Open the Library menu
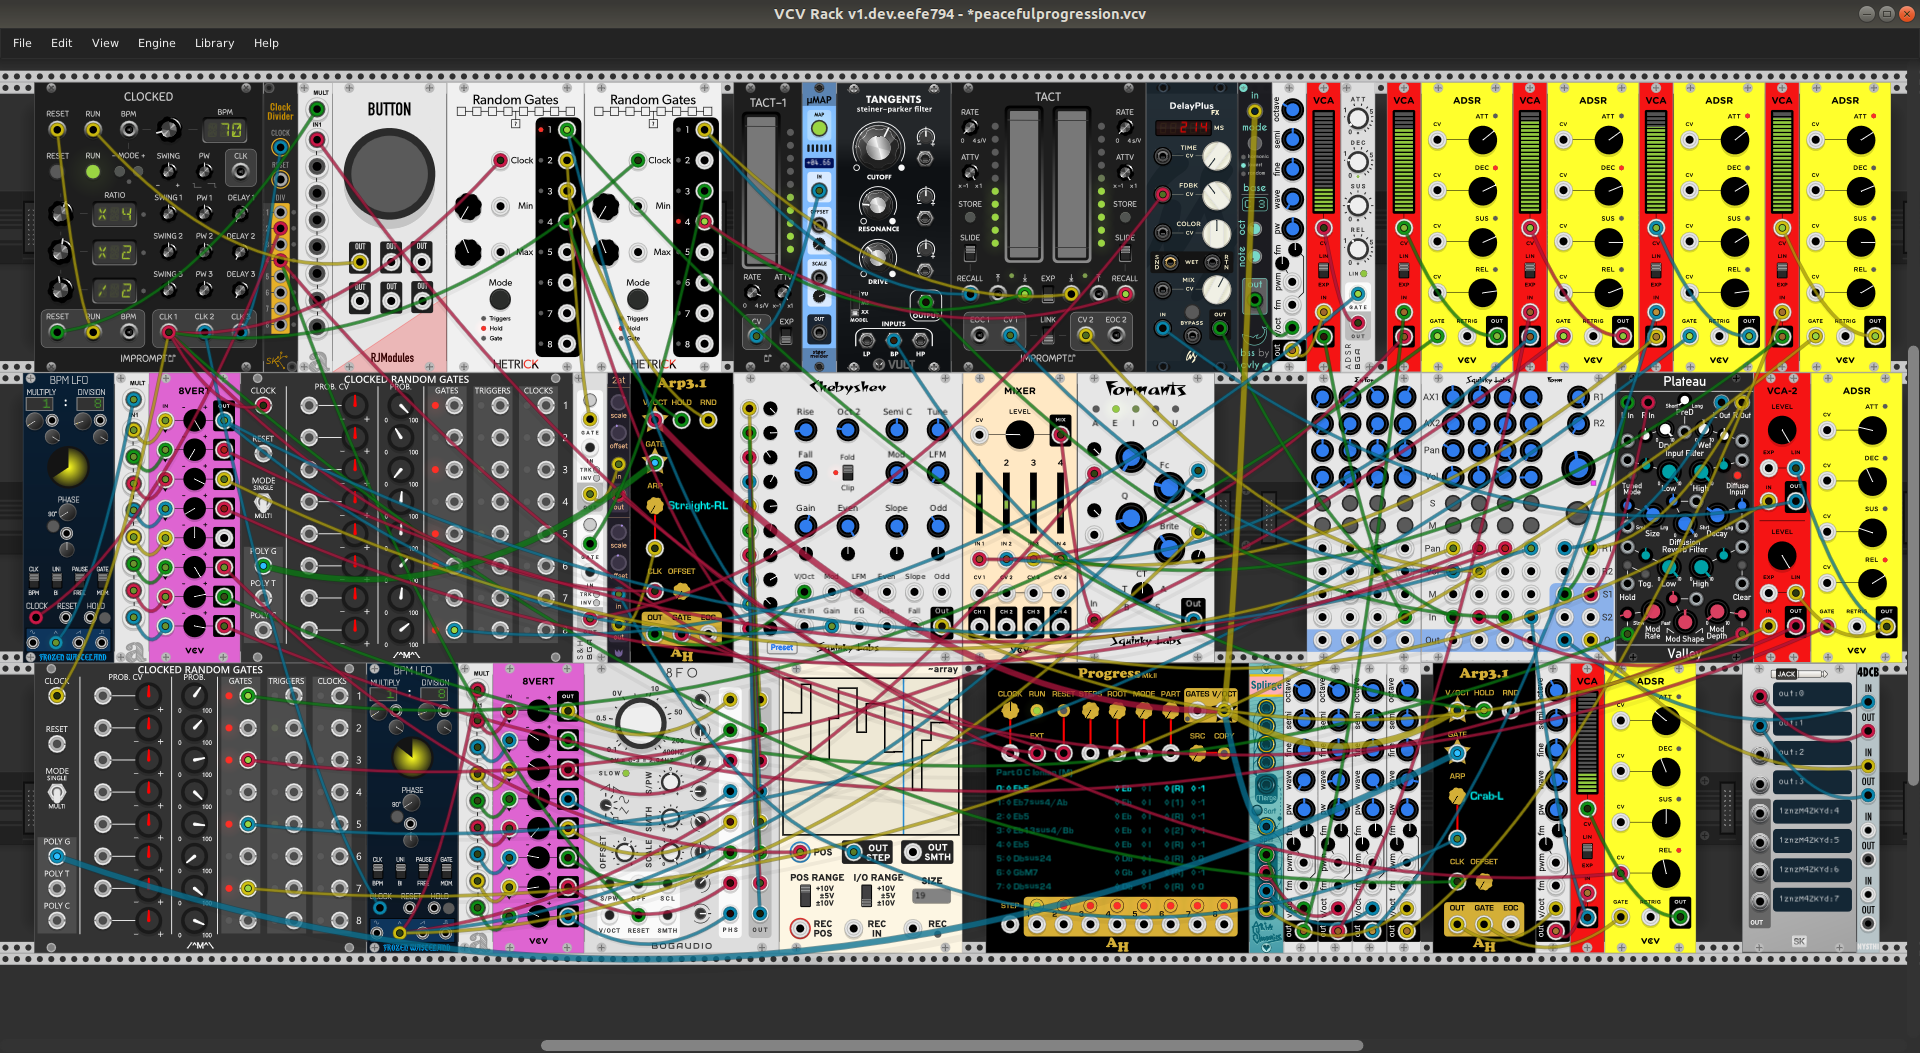The image size is (1920, 1053). [214, 43]
